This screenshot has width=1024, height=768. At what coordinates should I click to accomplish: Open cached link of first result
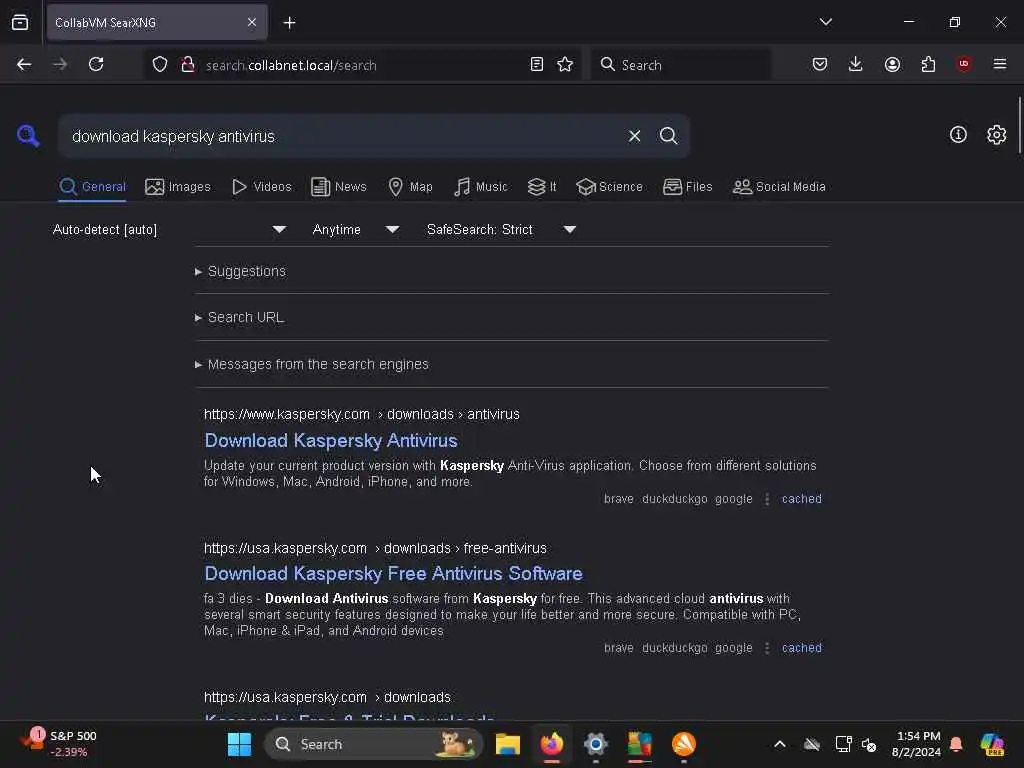pos(801,499)
